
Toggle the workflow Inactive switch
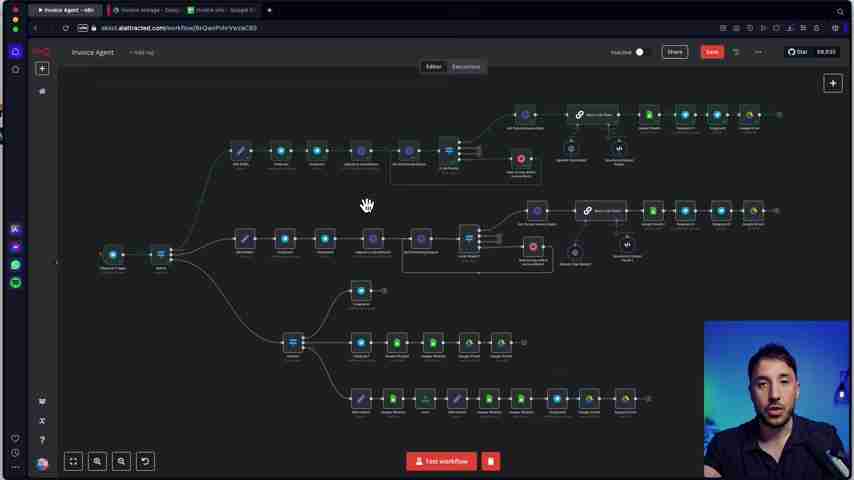pos(639,52)
